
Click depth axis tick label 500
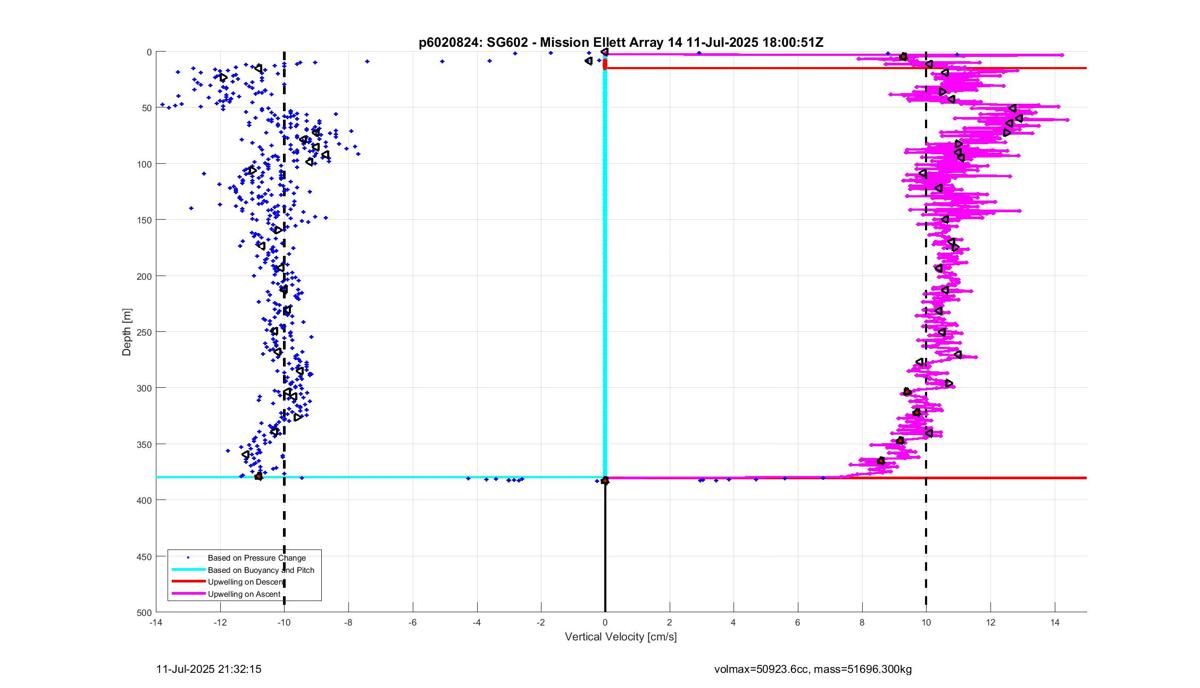pos(143,612)
